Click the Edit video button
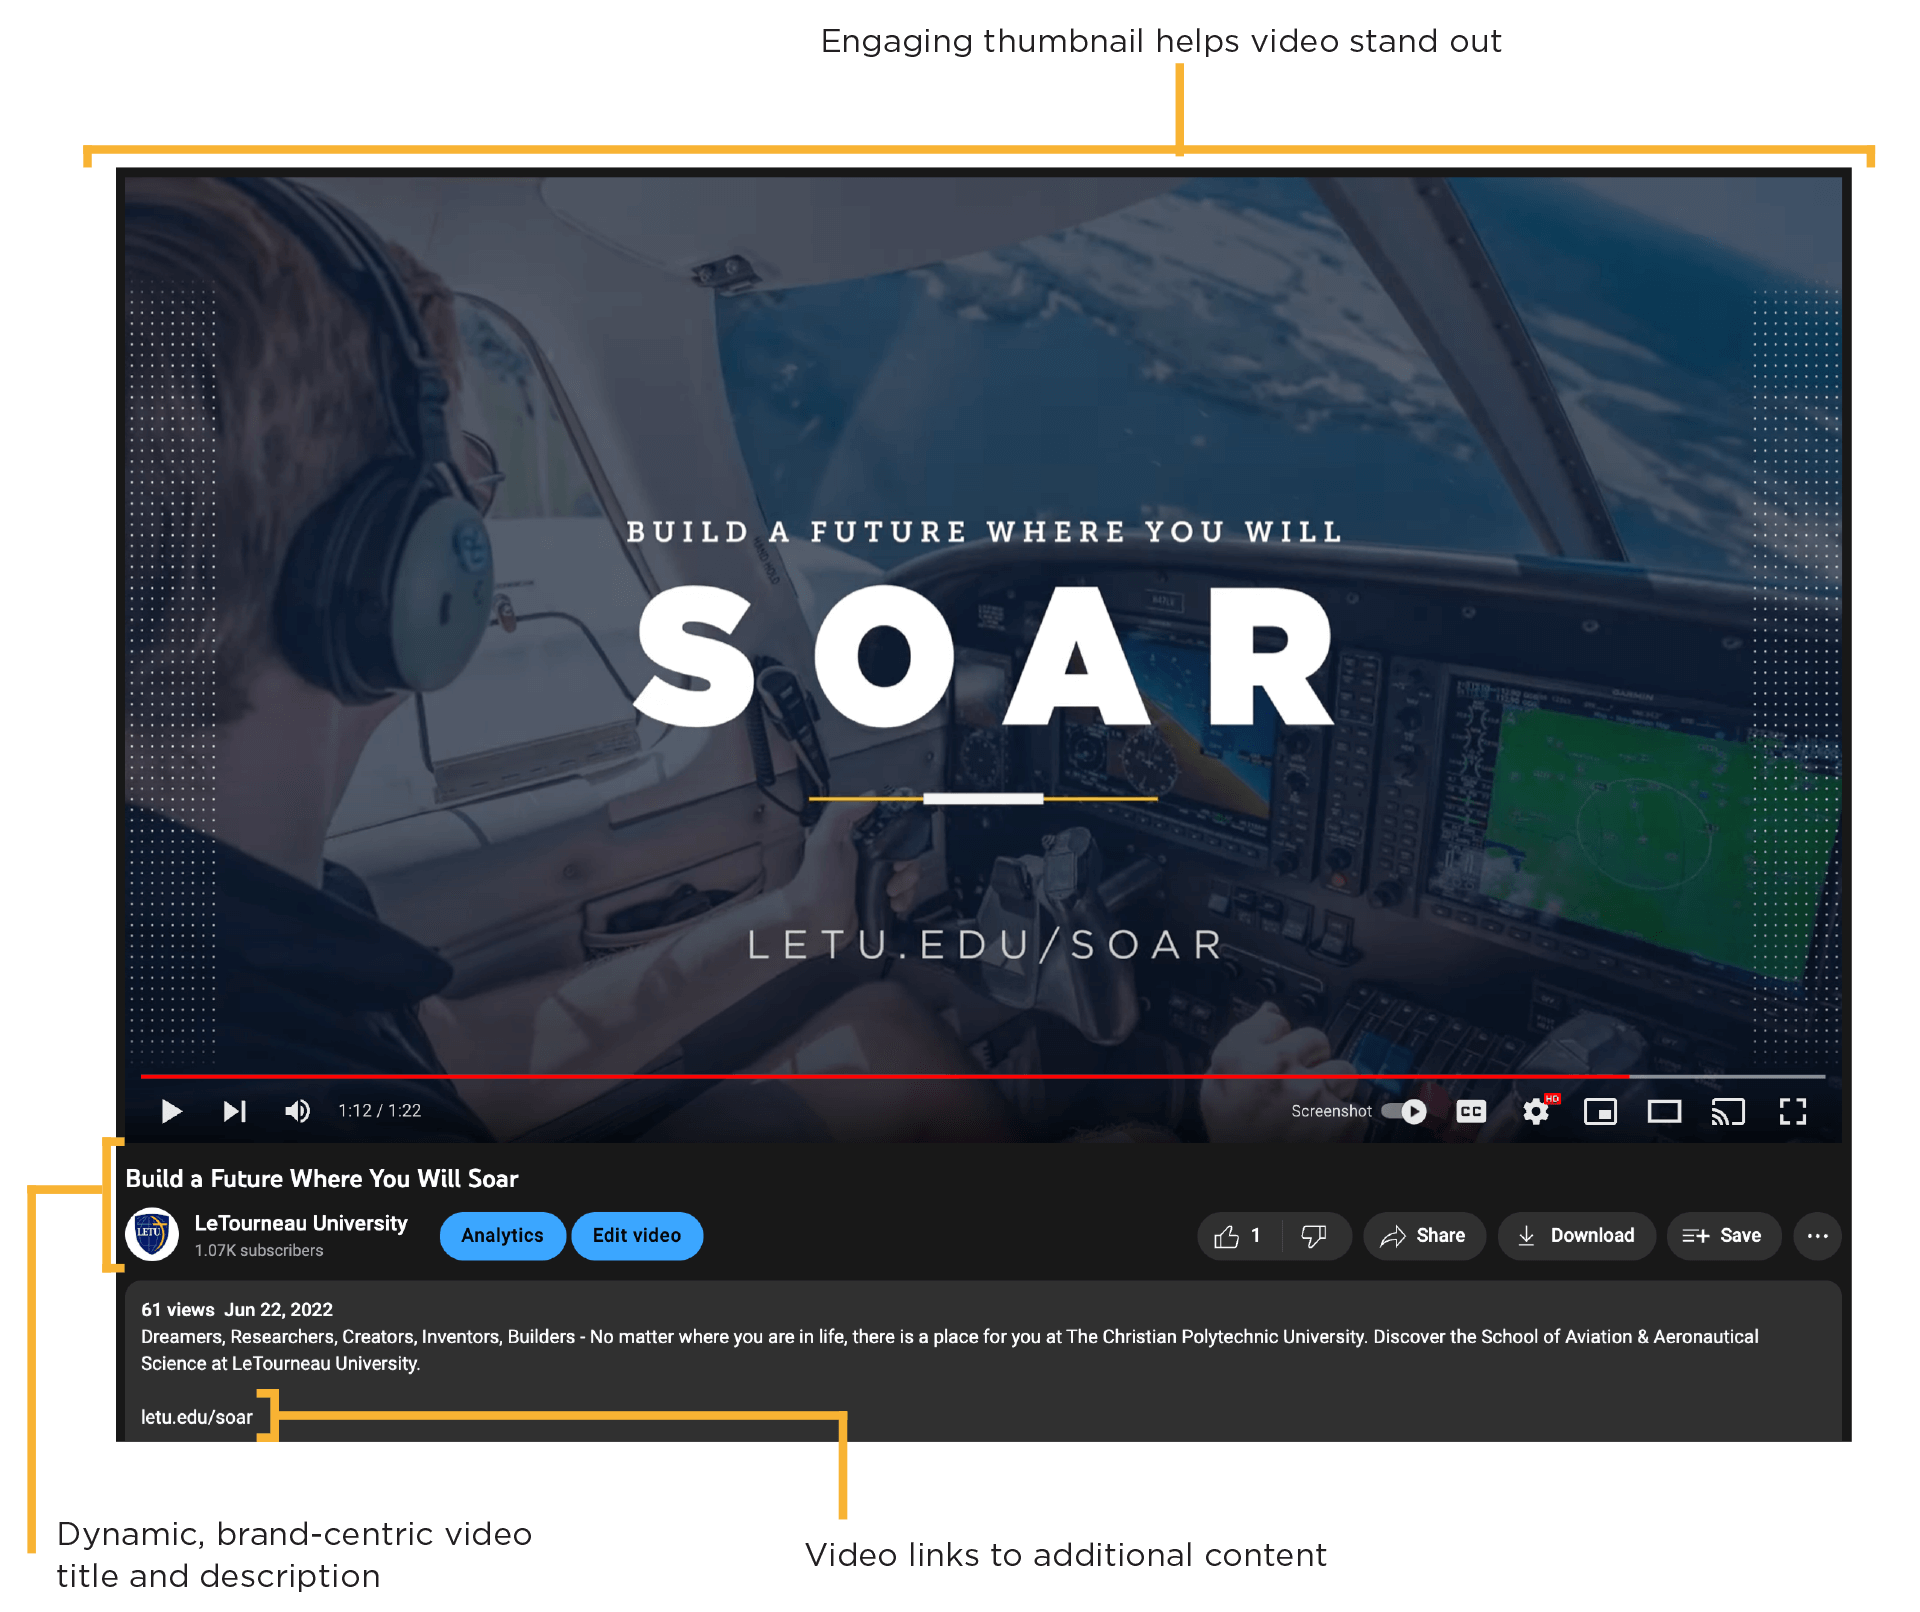 coord(637,1236)
